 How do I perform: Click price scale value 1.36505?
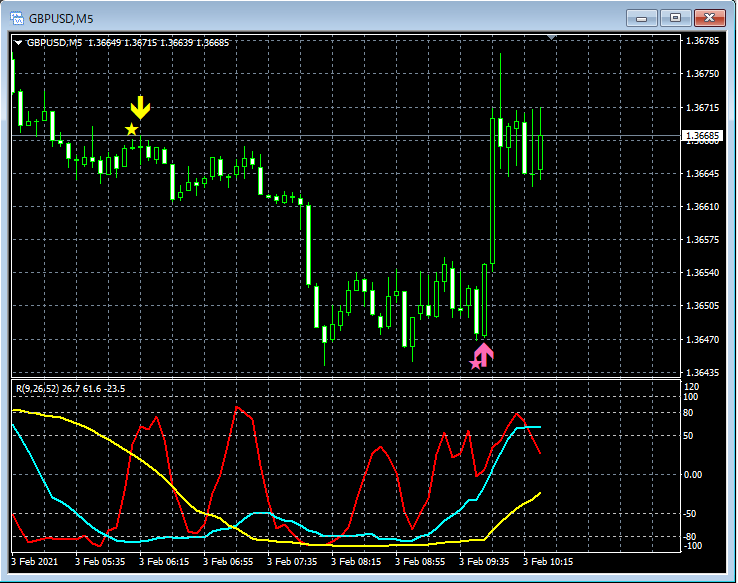(x=702, y=306)
